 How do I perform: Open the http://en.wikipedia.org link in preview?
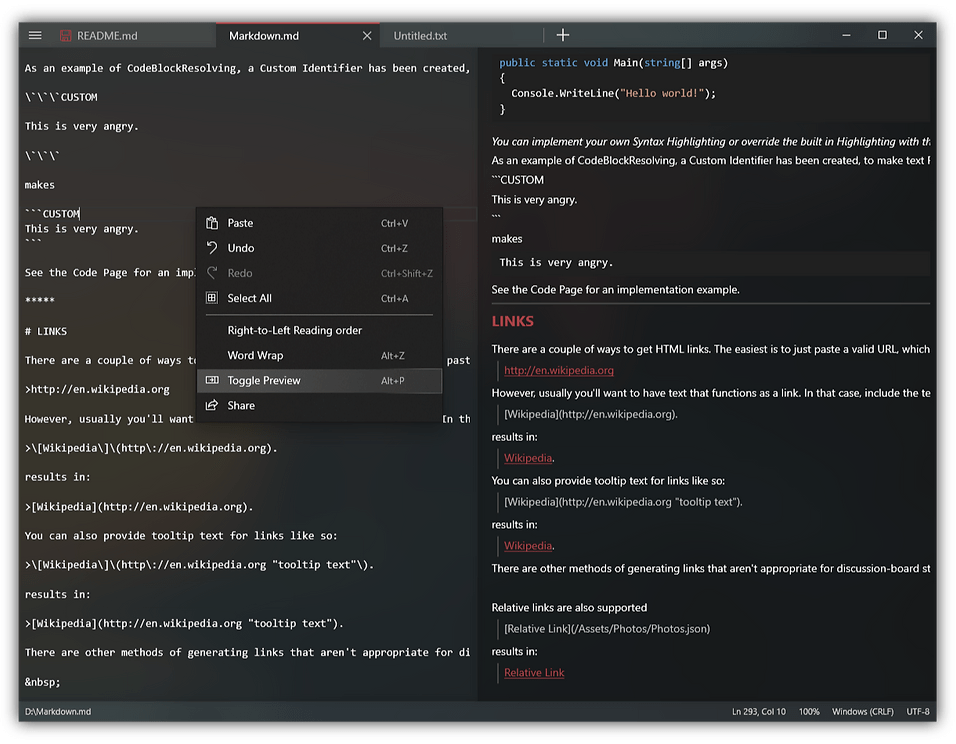pyautogui.click(x=558, y=370)
